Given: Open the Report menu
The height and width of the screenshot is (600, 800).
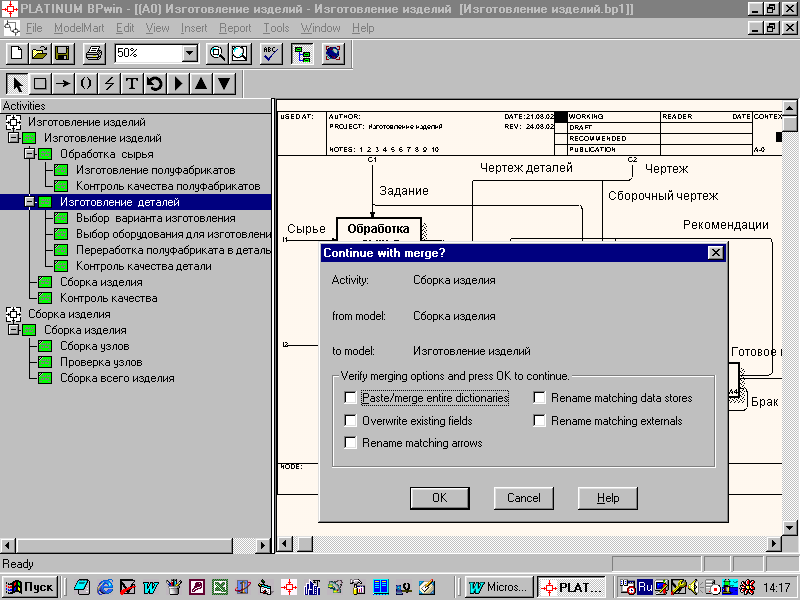Looking at the screenshot, I should pyautogui.click(x=235, y=28).
